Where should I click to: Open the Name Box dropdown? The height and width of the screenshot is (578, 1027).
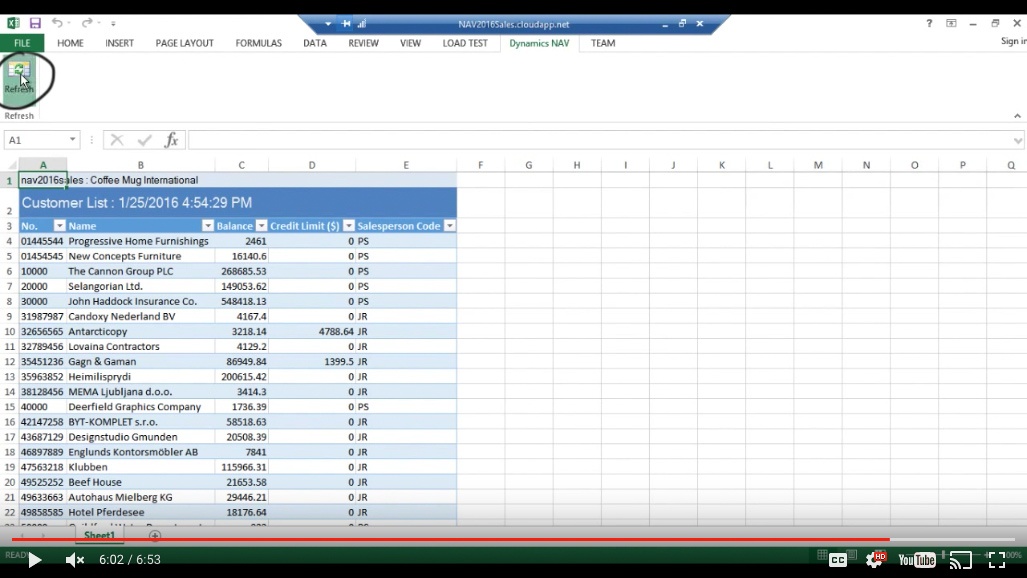72,140
